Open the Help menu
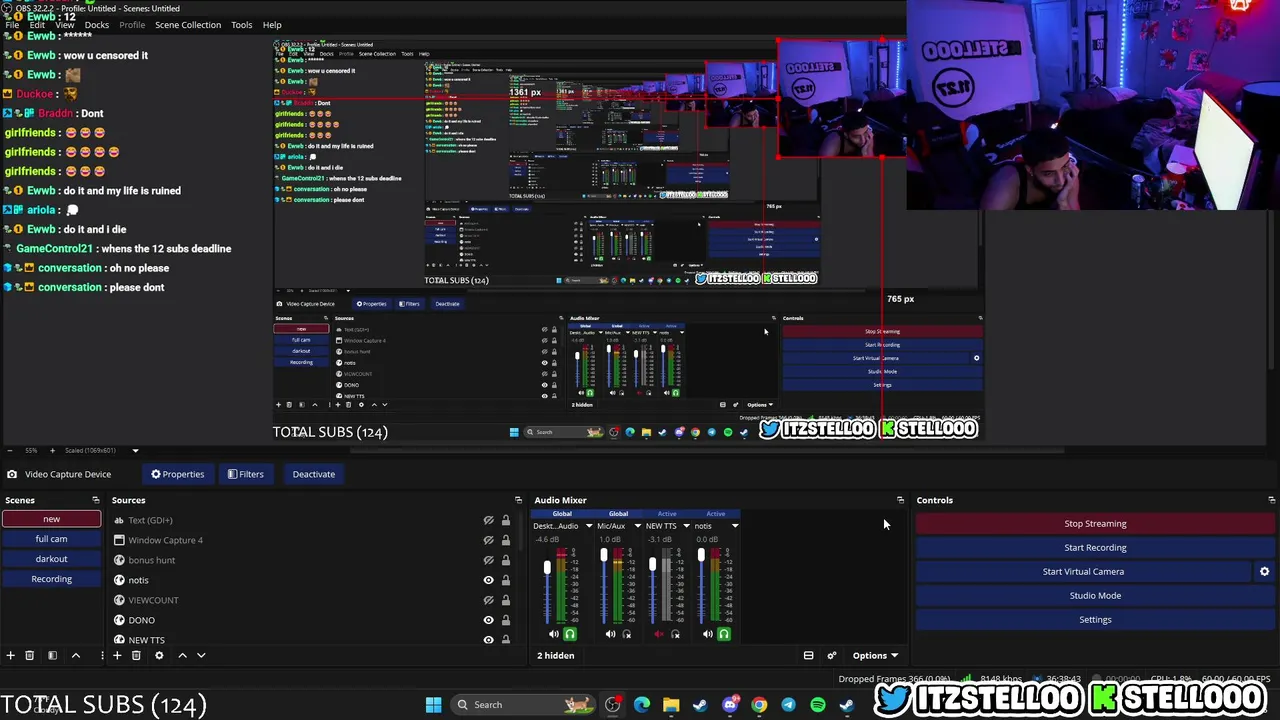 [x=272, y=25]
